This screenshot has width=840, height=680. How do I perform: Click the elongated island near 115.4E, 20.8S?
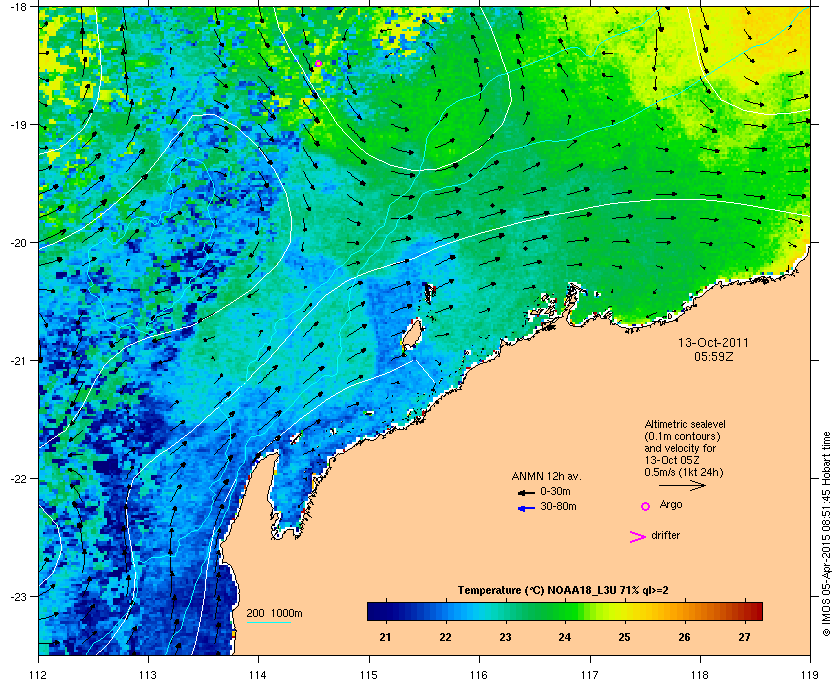click(x=412, y=334)
